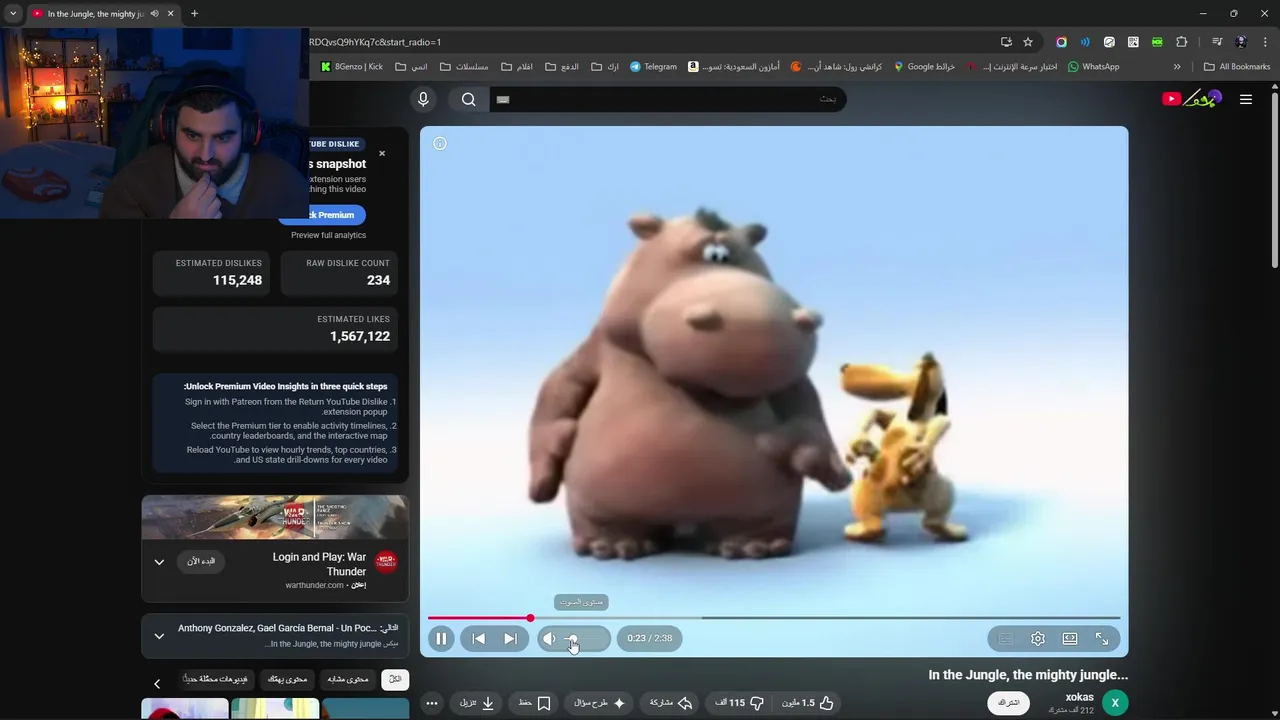Viewport: 1280px width, 720px height.
Task: Click the War Thunder ad start-now button
Action: [201, 561]
